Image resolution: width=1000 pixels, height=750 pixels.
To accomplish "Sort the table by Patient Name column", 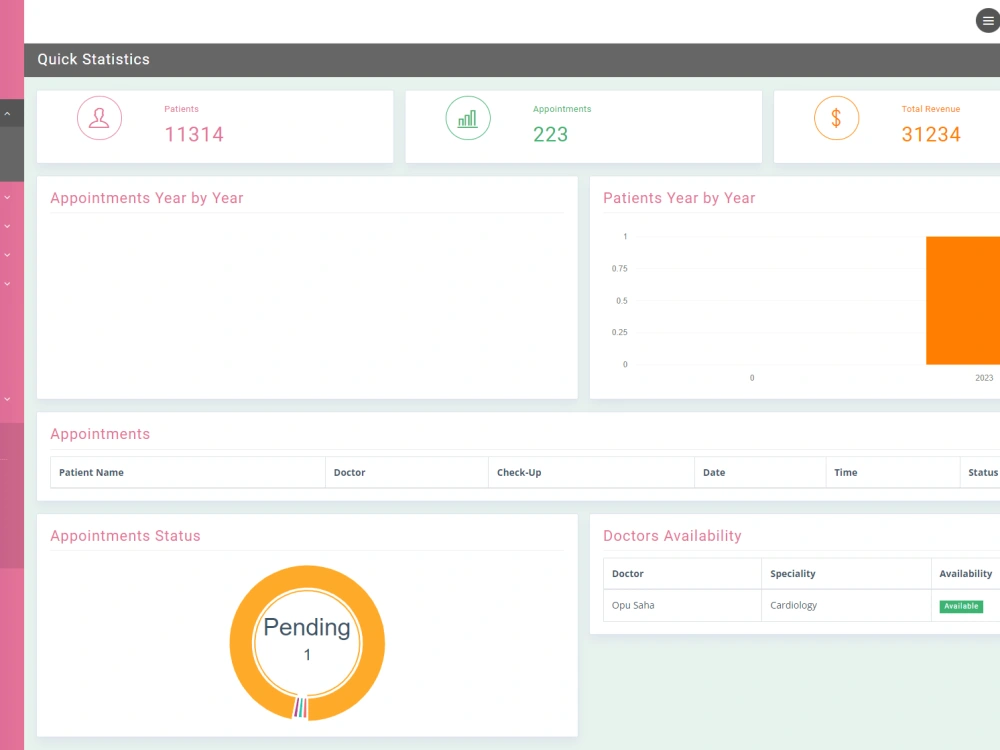I will pos(91,472).
